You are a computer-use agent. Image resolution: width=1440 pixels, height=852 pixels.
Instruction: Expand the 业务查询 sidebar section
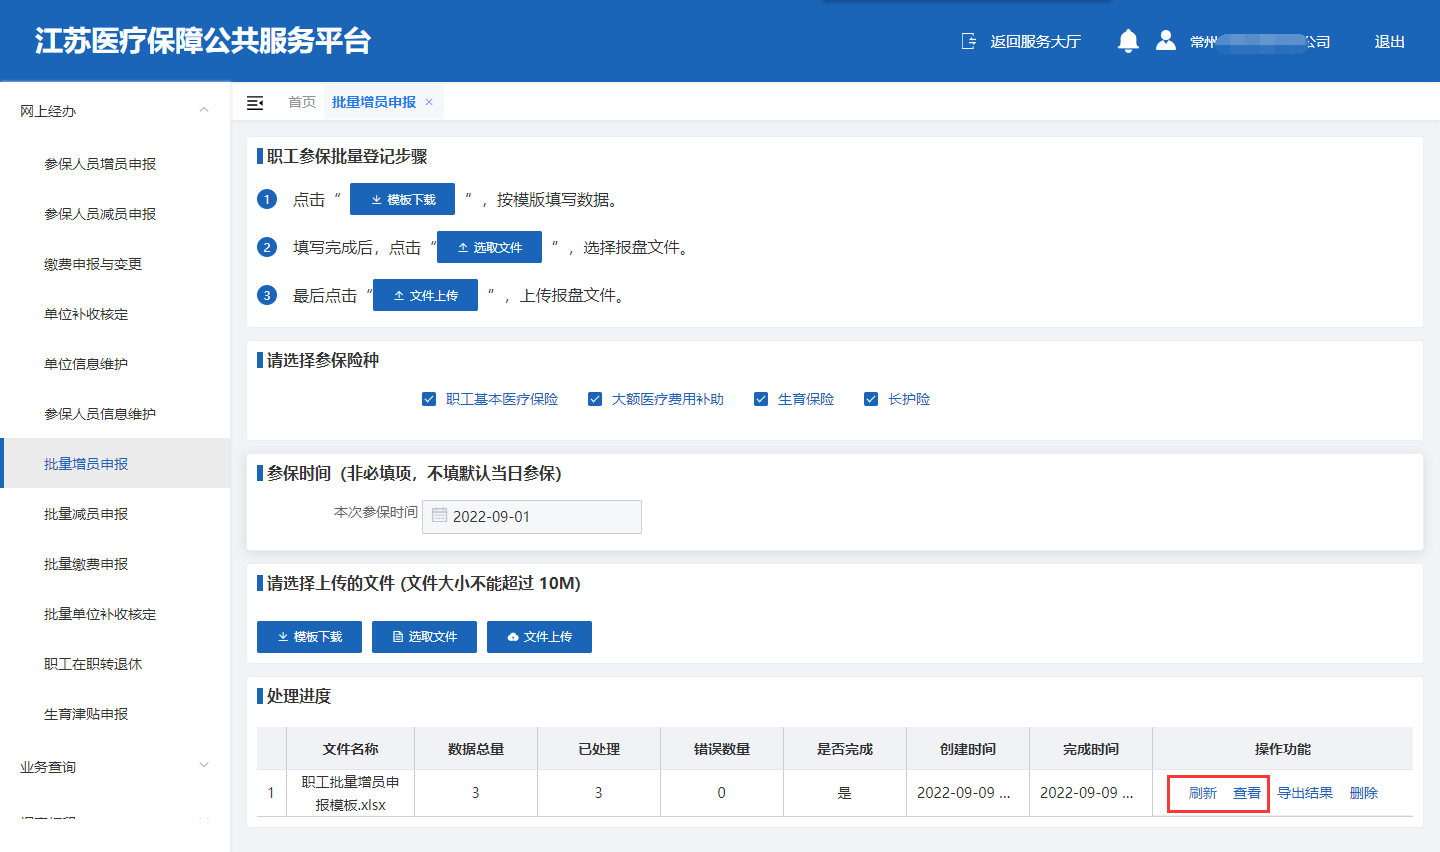click(204, 767)
